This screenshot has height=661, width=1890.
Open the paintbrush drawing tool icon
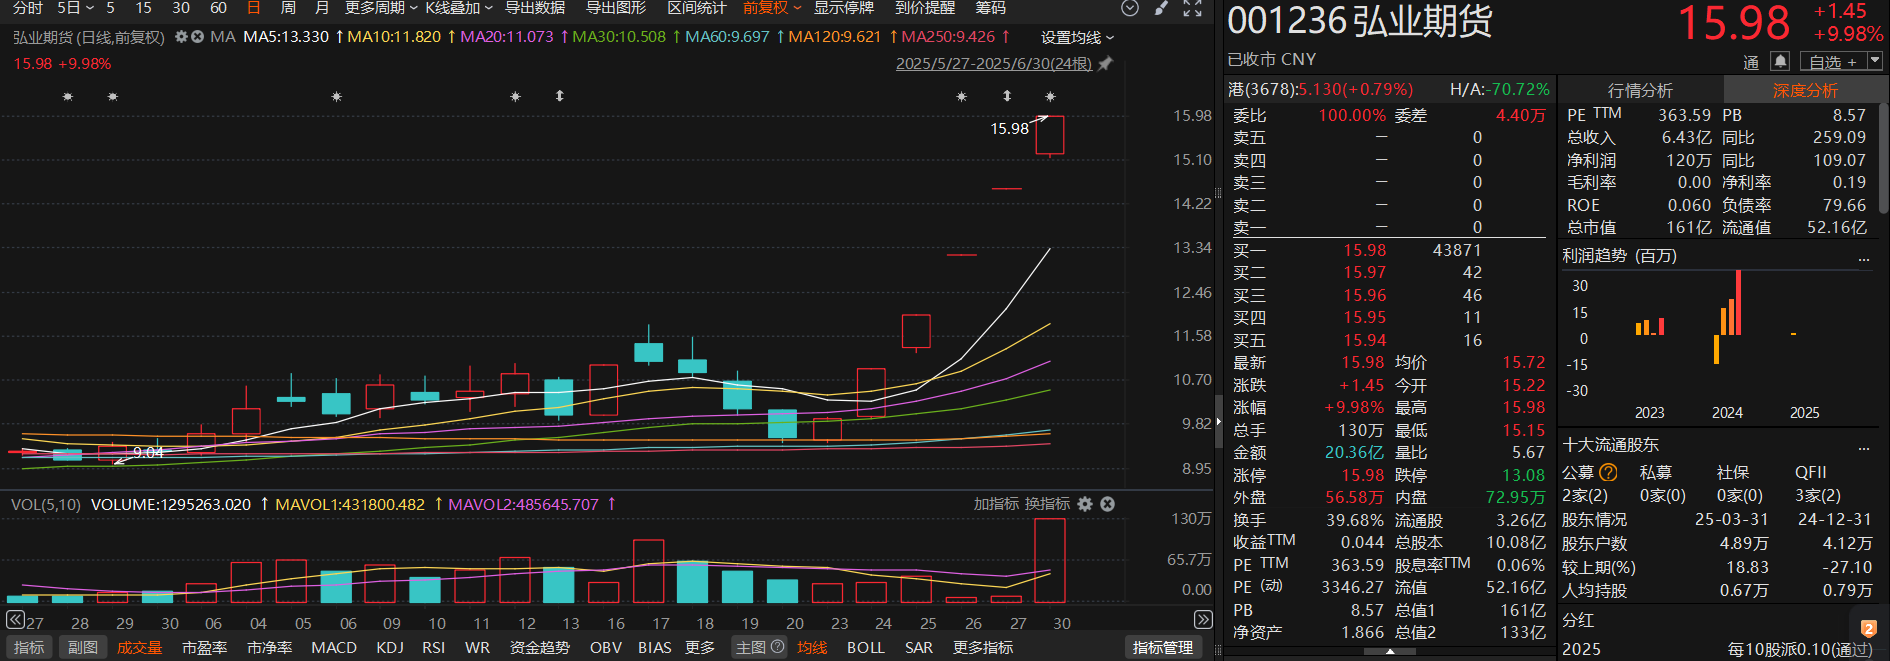pos(1161,8)
